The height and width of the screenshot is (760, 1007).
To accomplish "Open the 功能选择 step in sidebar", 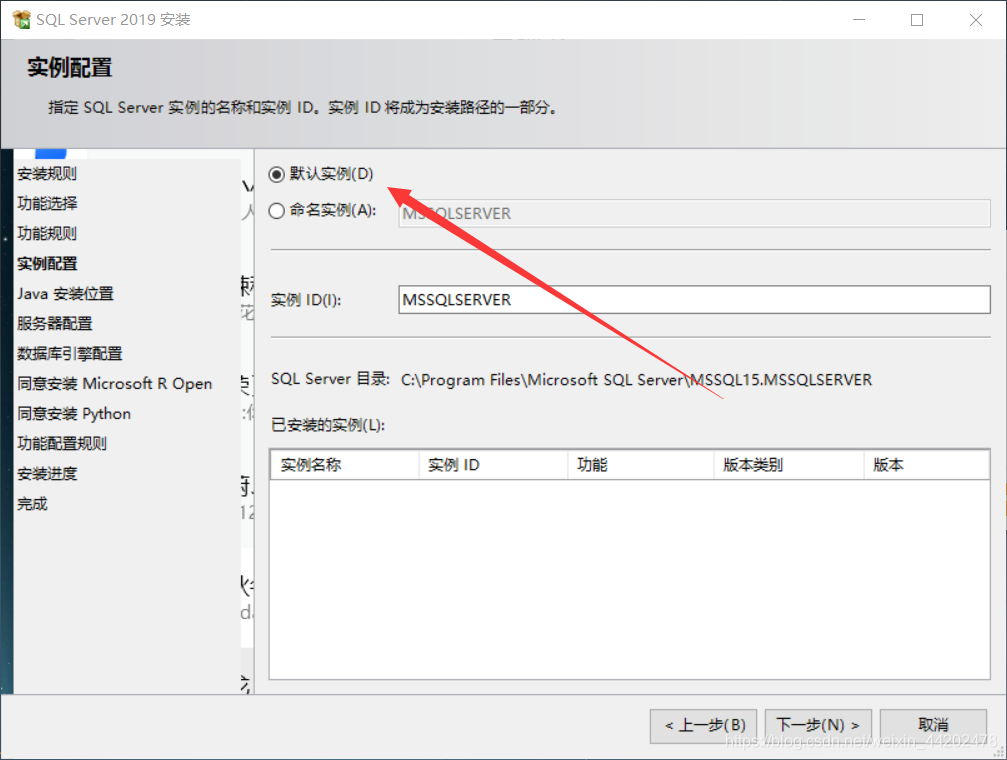I will [x=47, y=204].
